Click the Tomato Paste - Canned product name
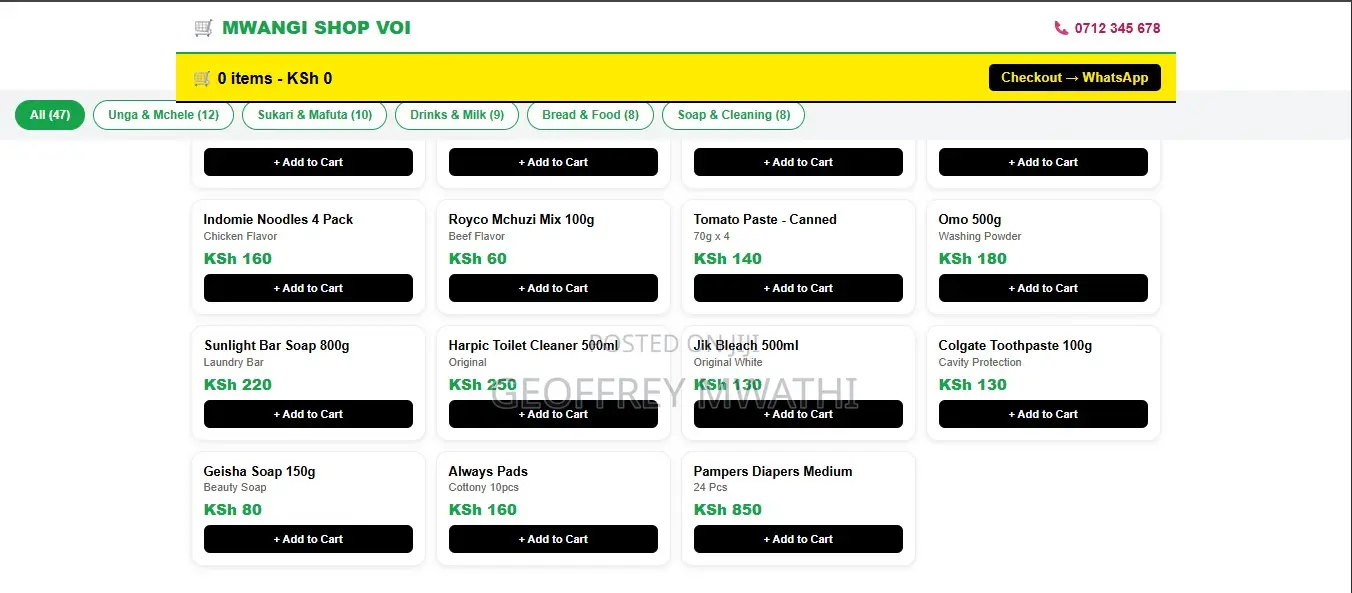 click(x=765, y=219)
